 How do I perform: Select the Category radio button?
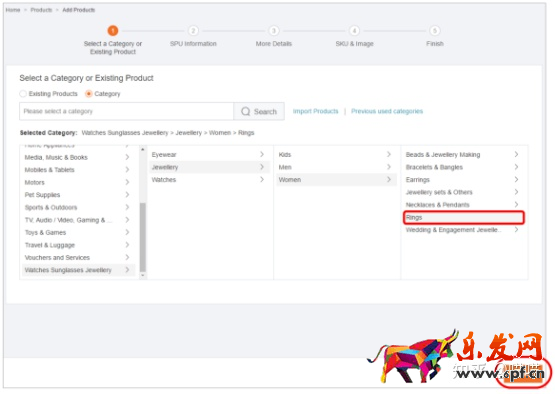pos(89,94)
